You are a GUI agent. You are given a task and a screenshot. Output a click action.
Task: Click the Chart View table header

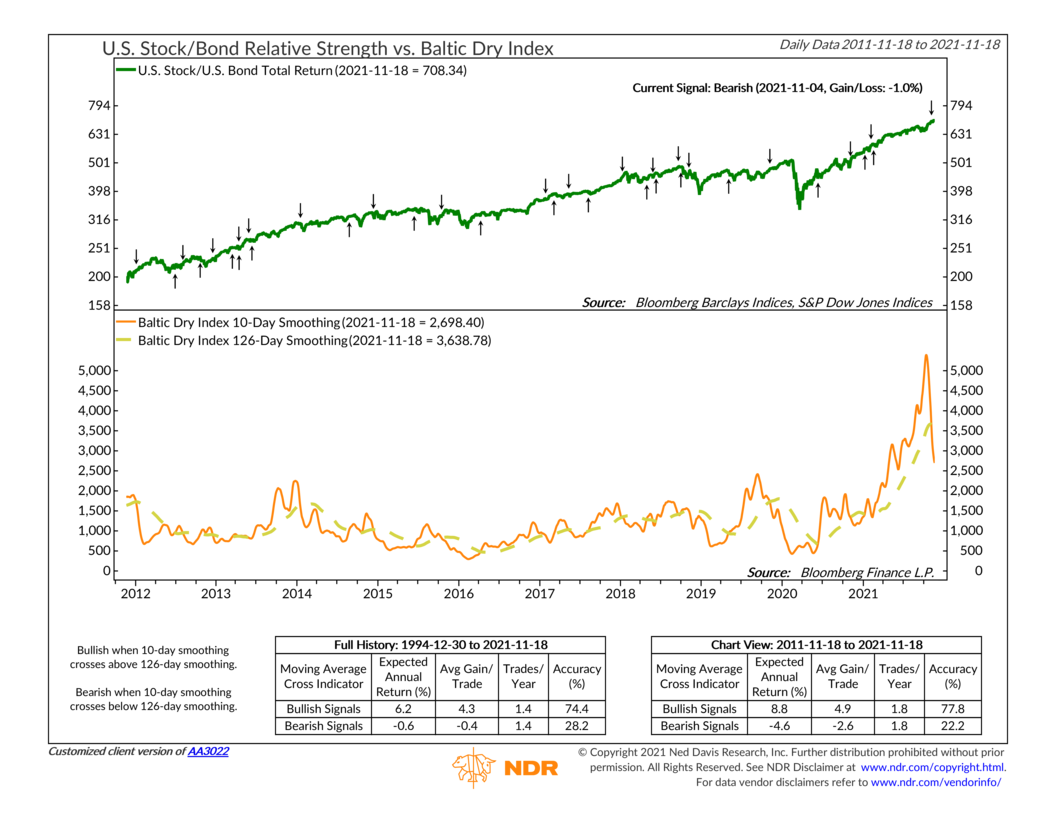[815, 645]
